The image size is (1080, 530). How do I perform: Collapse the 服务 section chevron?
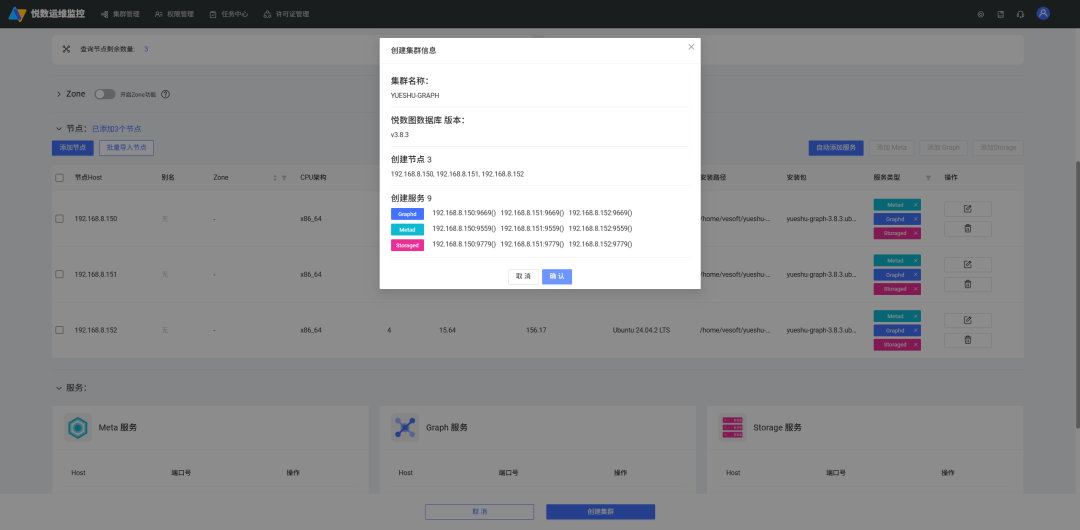tap(59, 388)
